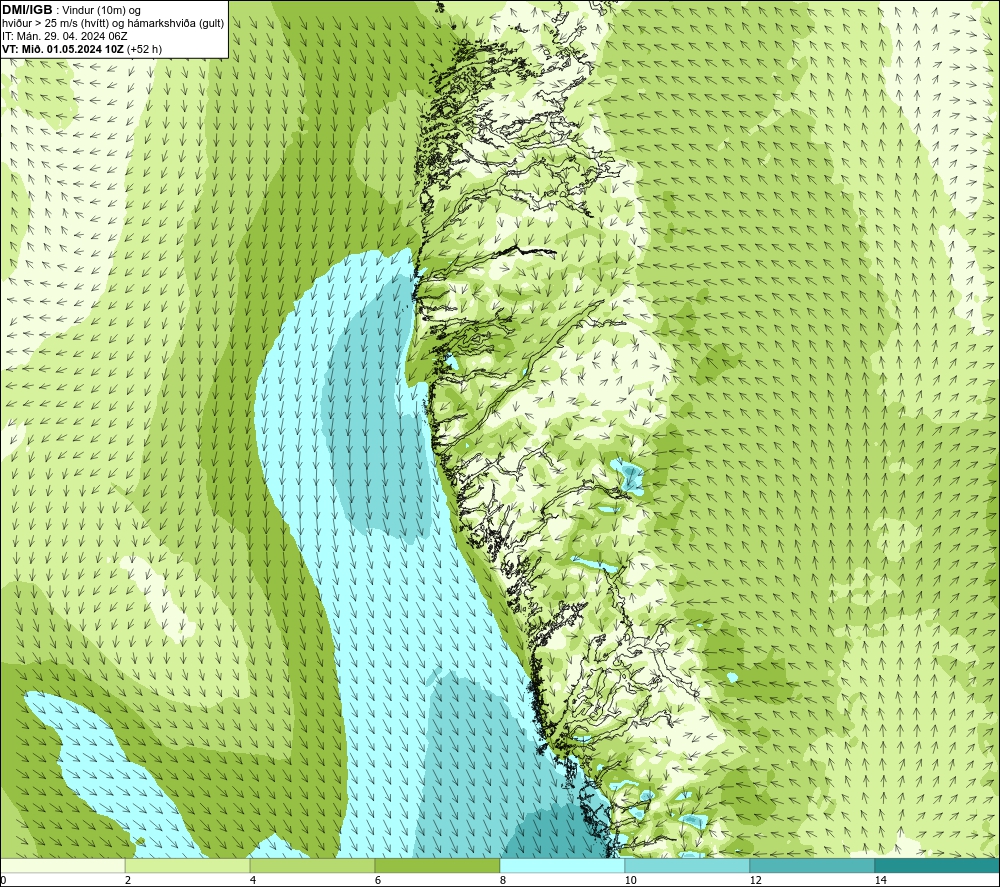Click the 4–6 m/s green swatch
Viewport: 1000px width, 887px height.
click(312, 865)
